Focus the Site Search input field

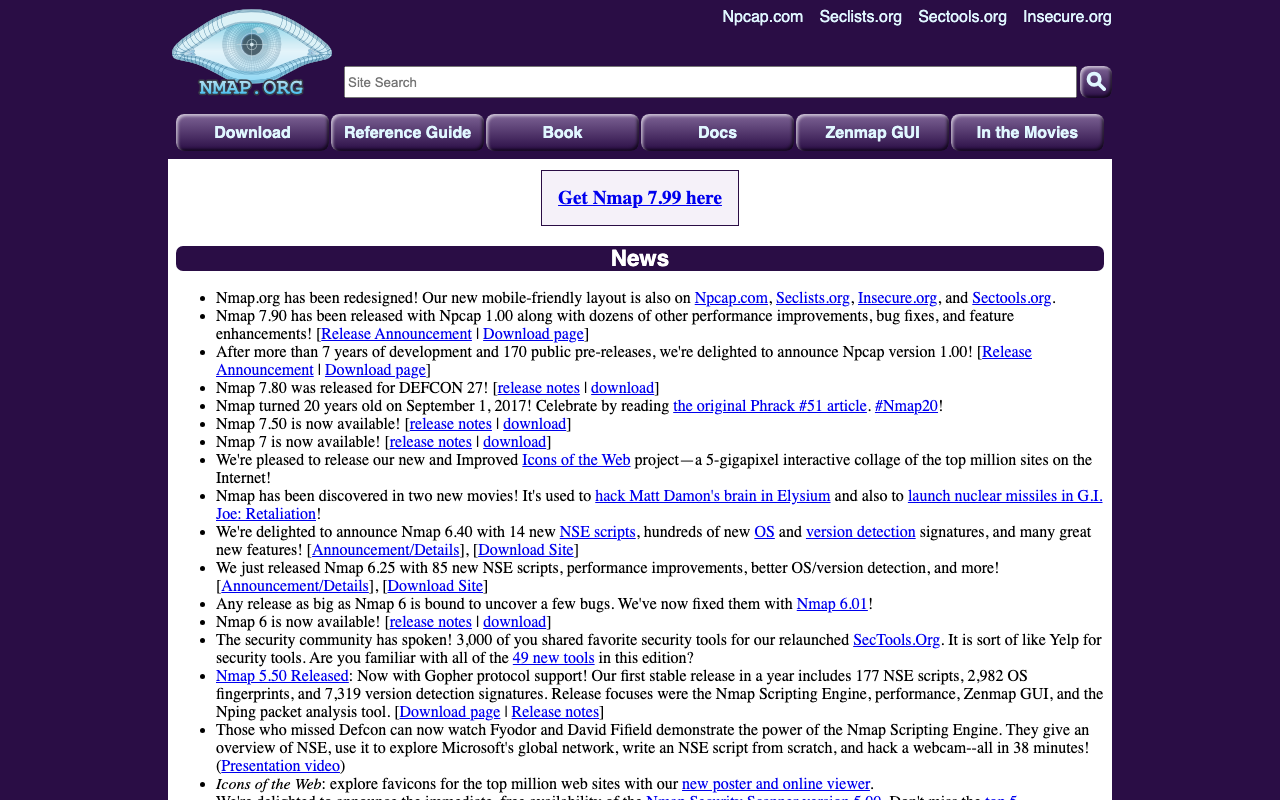(x=710, y=82)
